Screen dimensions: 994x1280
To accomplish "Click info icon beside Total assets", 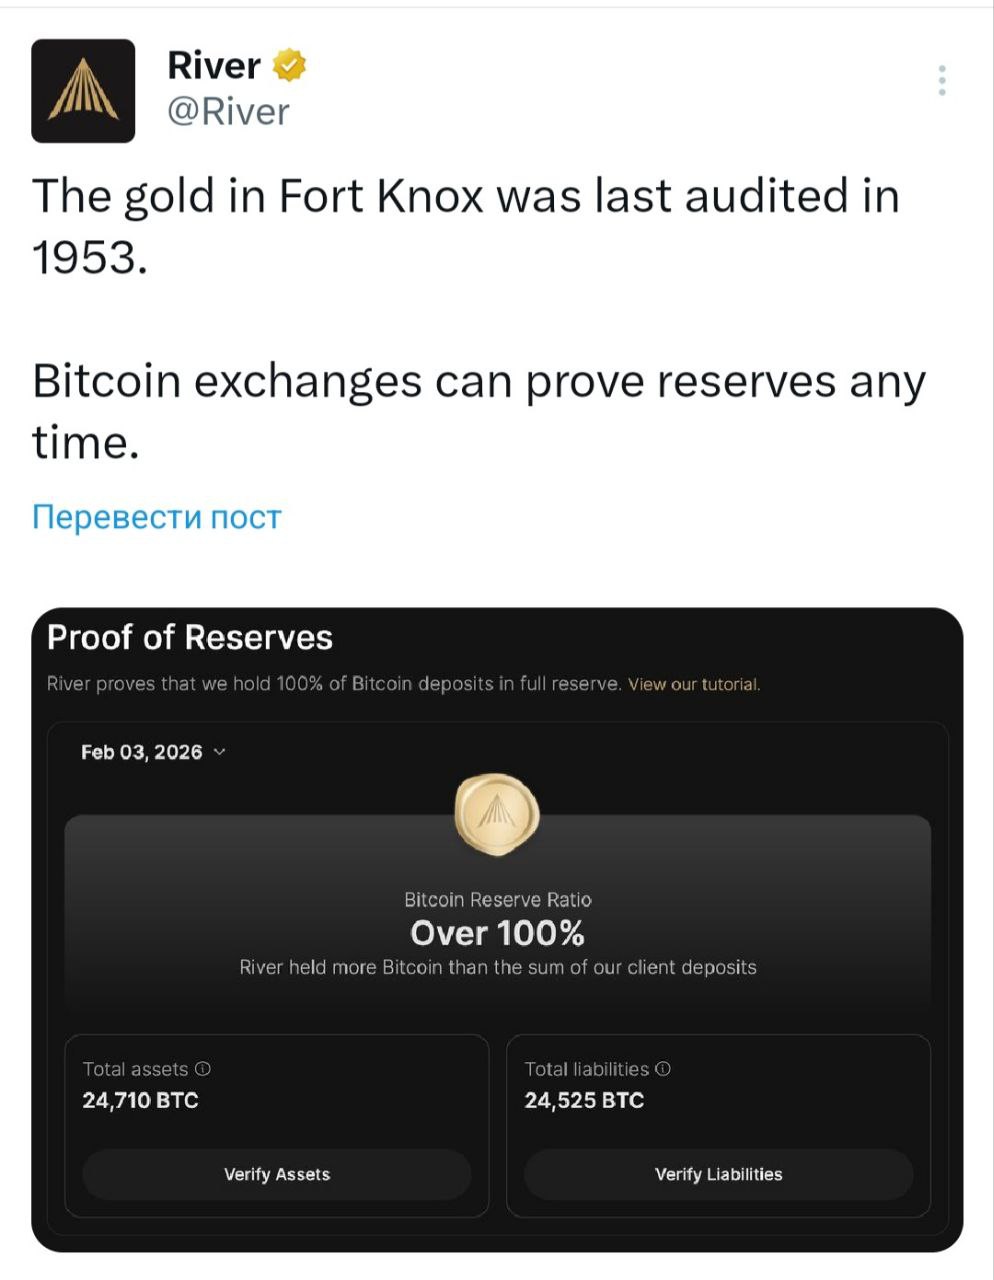I will coord(203,1069).
